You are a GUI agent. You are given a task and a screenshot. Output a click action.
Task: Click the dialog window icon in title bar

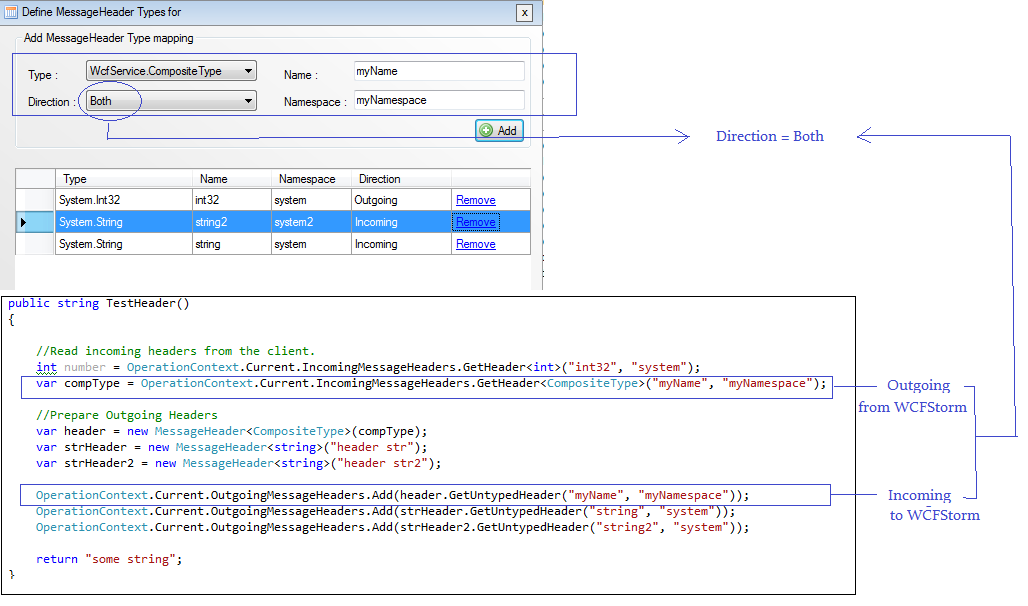(11, 12)
